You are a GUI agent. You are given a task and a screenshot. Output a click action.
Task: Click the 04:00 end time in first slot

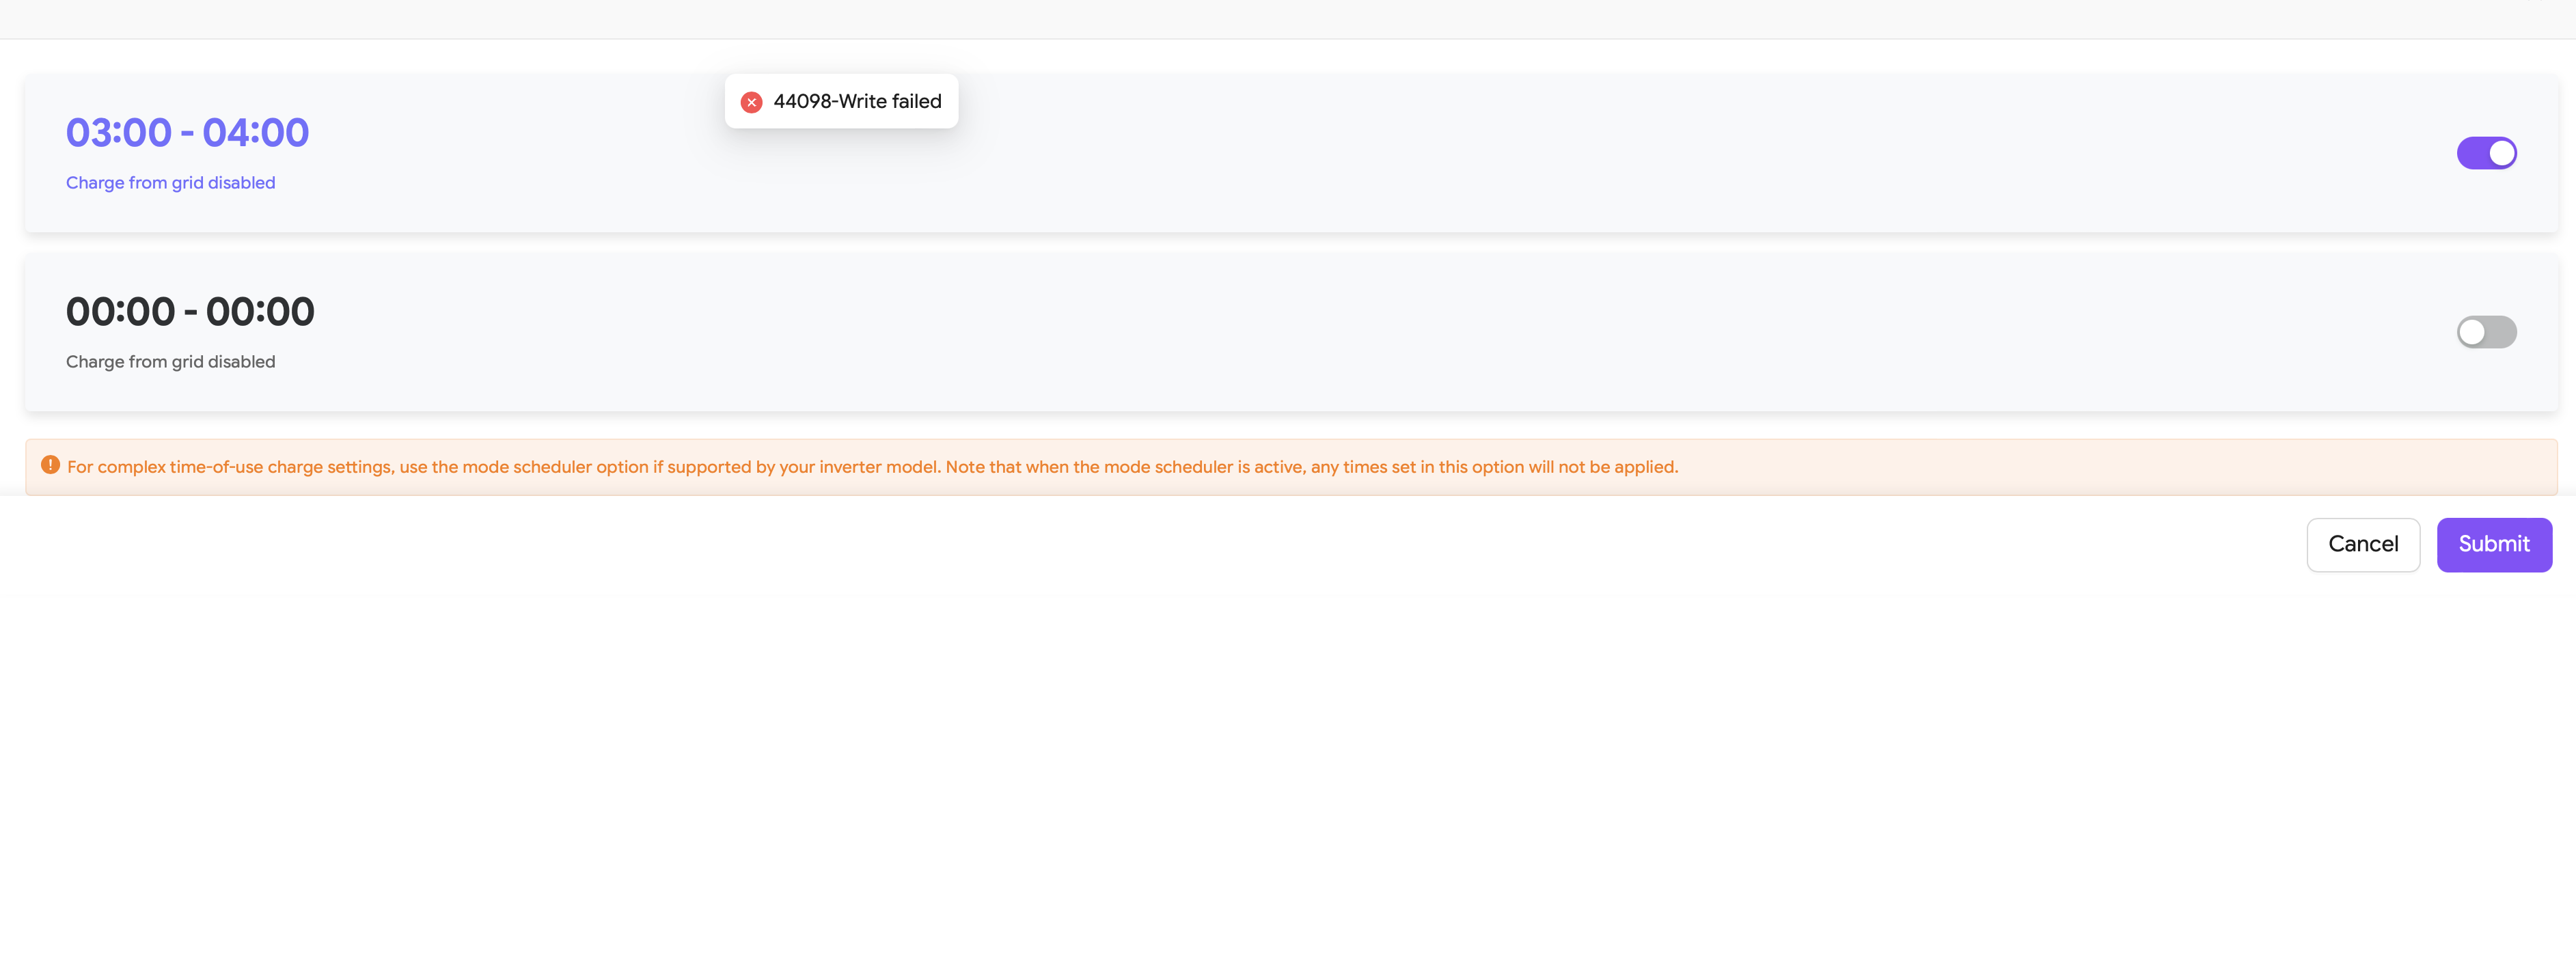(x=256, y=133)
